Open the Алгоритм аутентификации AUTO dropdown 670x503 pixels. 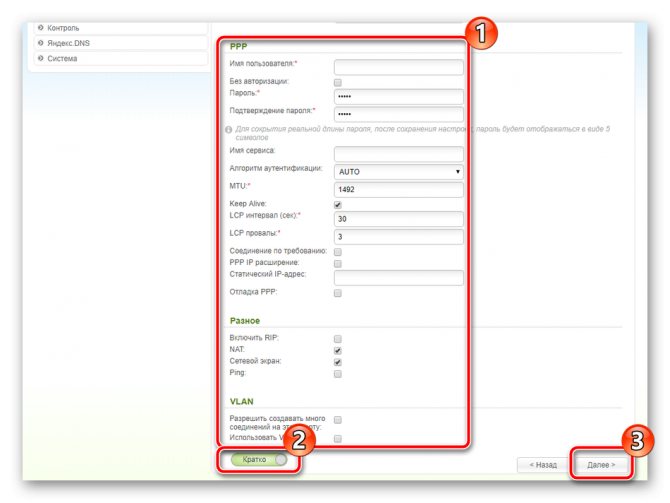(x=398, y=172)
